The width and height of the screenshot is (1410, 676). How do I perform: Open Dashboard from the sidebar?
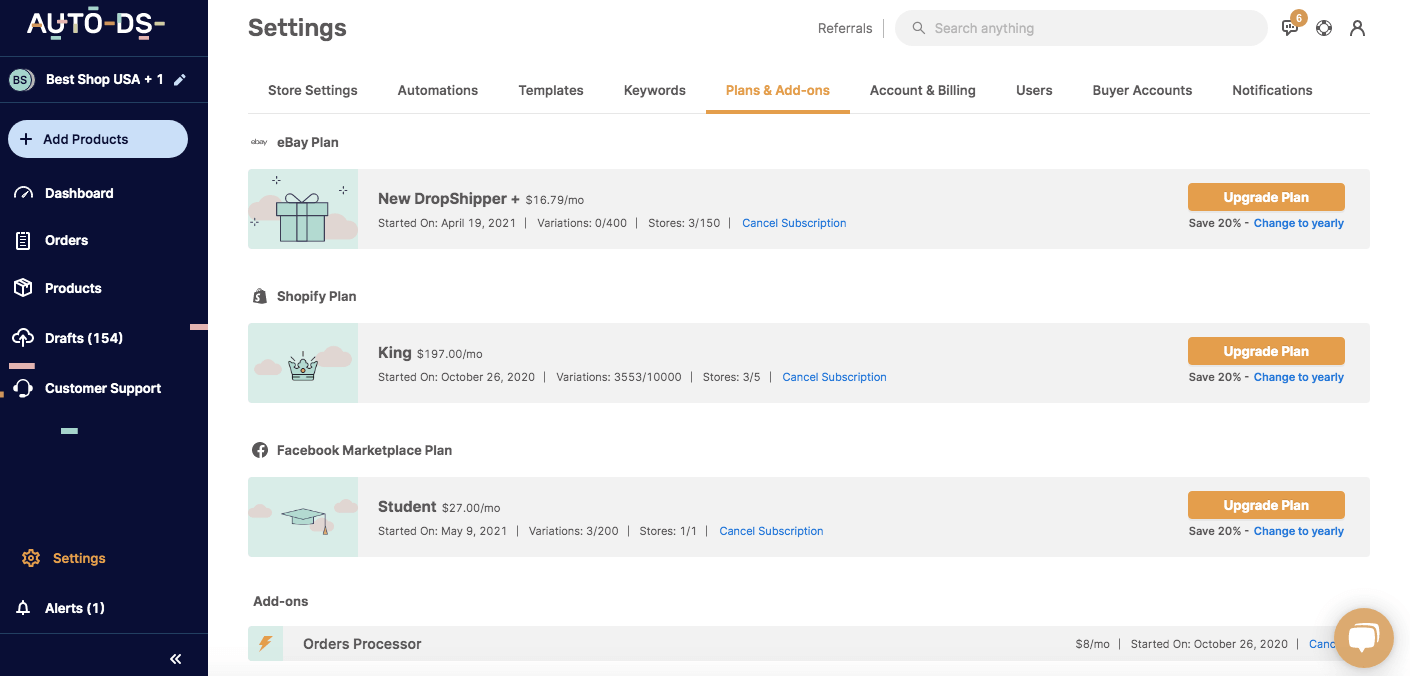(79, 193)
